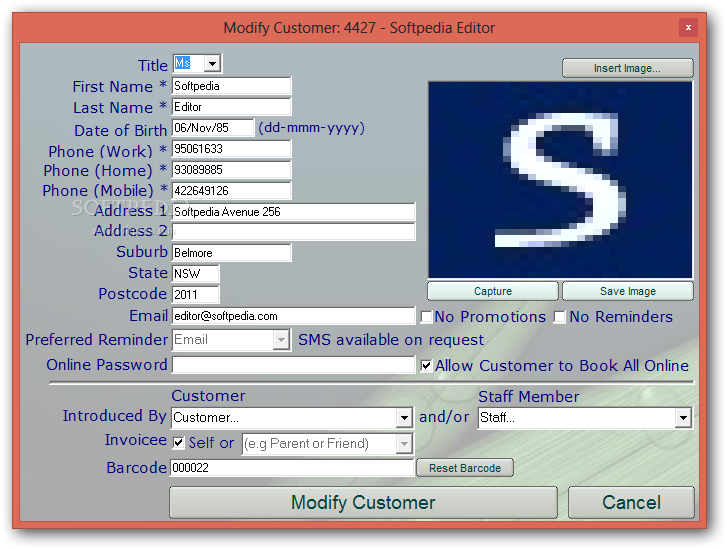Viewport: 727px width, 549px height.
Task: Click the Capture button
Action: tap(493, 291)
